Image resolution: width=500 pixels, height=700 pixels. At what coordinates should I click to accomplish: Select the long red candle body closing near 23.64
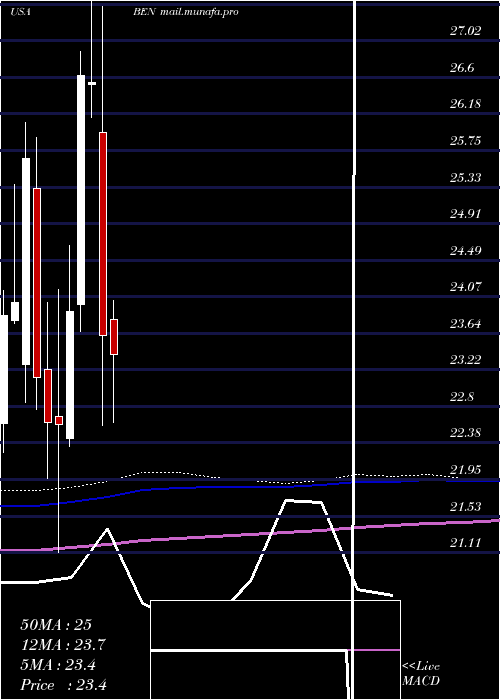[x=103, y=233]
